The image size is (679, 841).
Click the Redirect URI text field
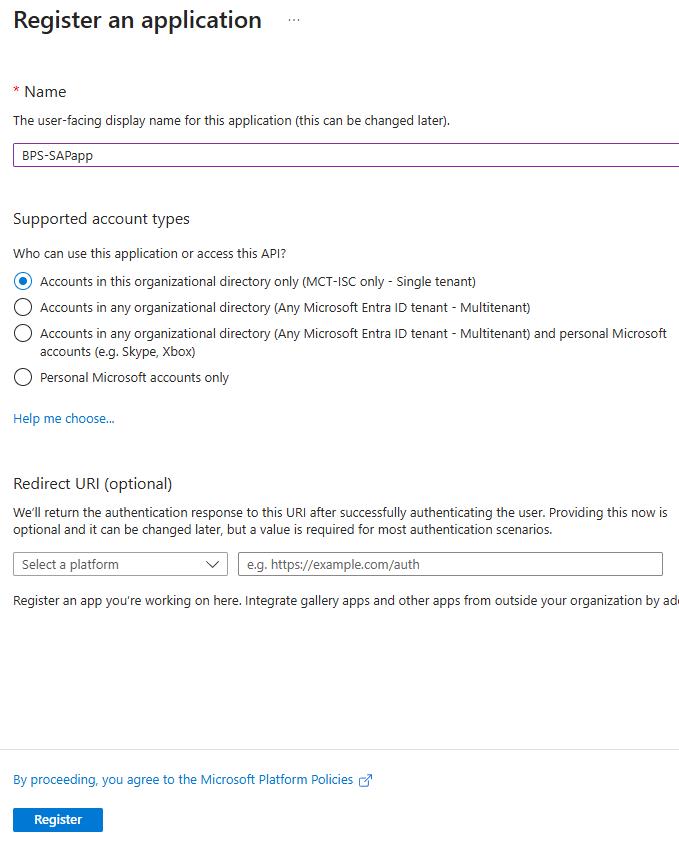click(x=450, y=564)
